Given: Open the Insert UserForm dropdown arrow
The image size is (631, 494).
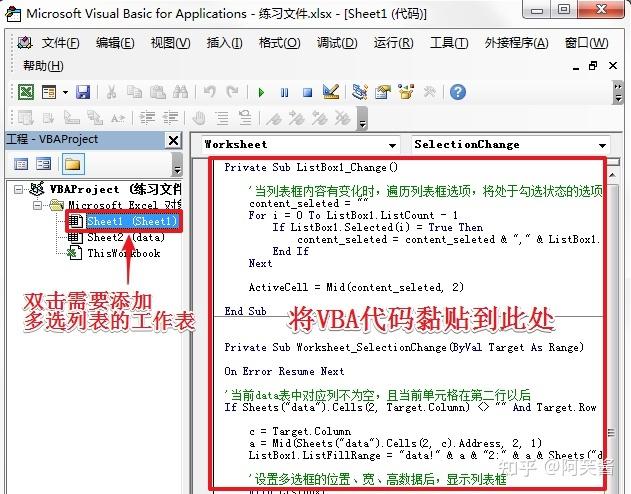Looking at the screenshot, I should [x=65, y=93].
